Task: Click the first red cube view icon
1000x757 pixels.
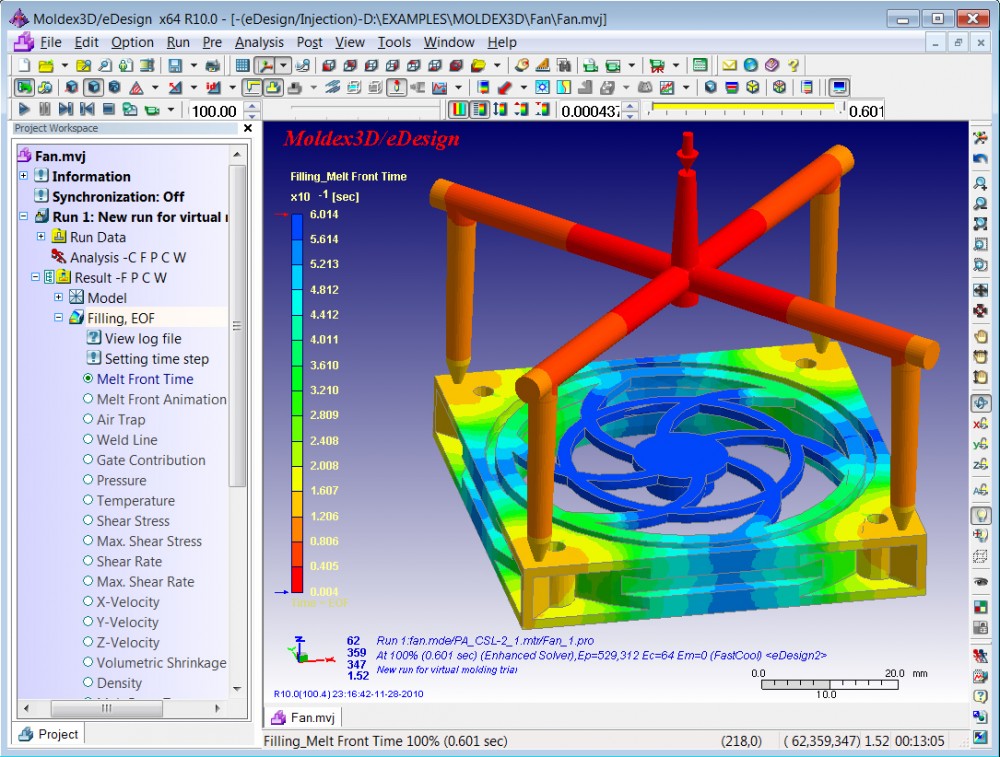Action: (329, 65)
